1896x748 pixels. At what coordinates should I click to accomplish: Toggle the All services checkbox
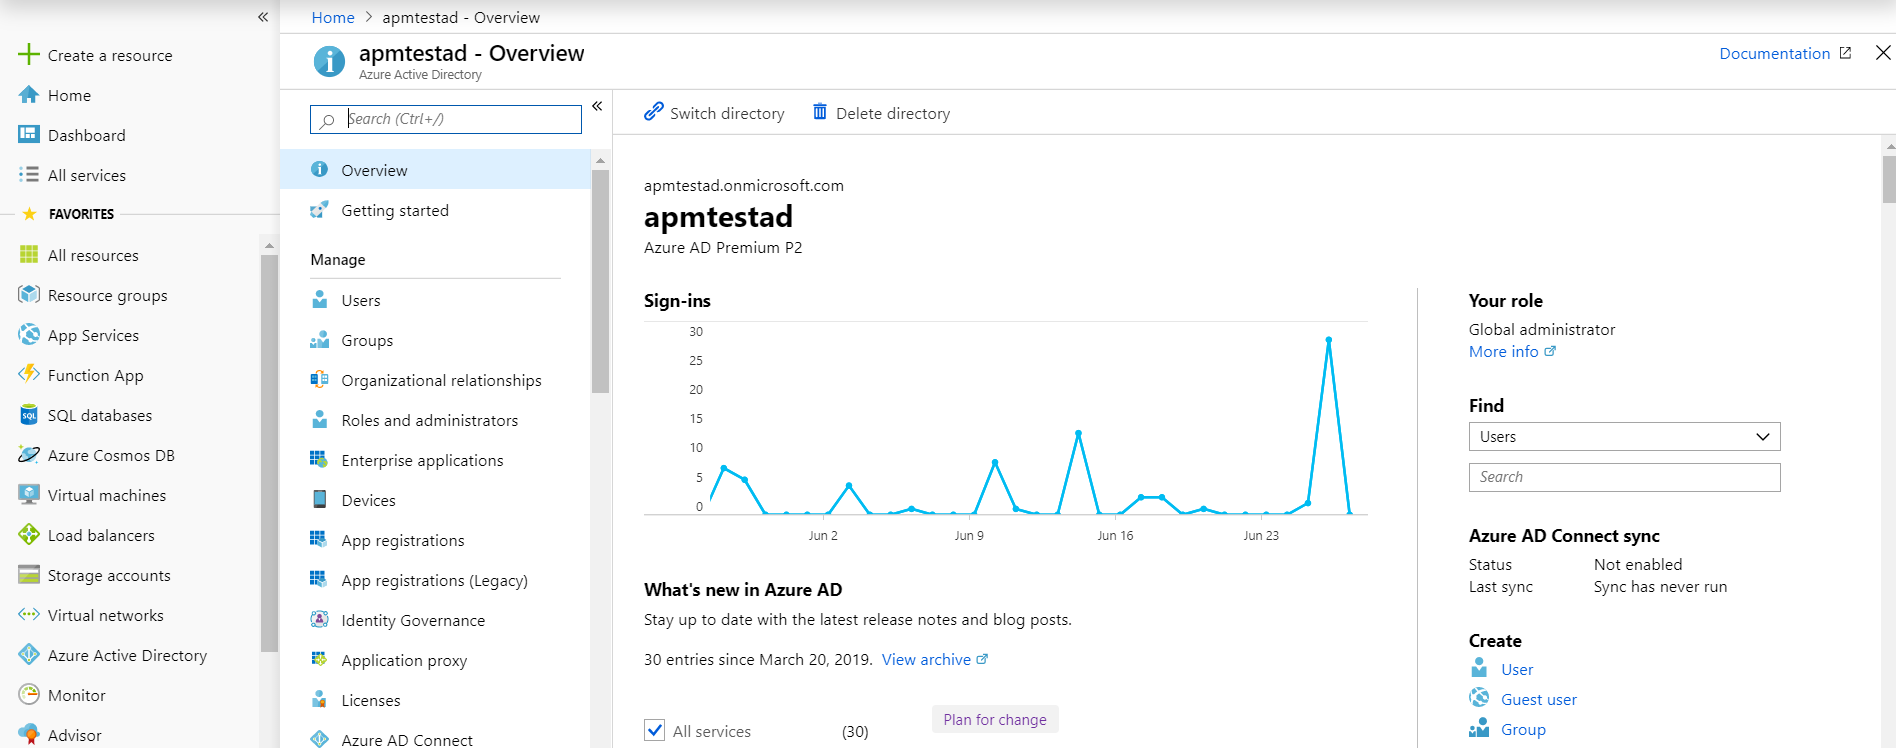(x=655, y=730)
